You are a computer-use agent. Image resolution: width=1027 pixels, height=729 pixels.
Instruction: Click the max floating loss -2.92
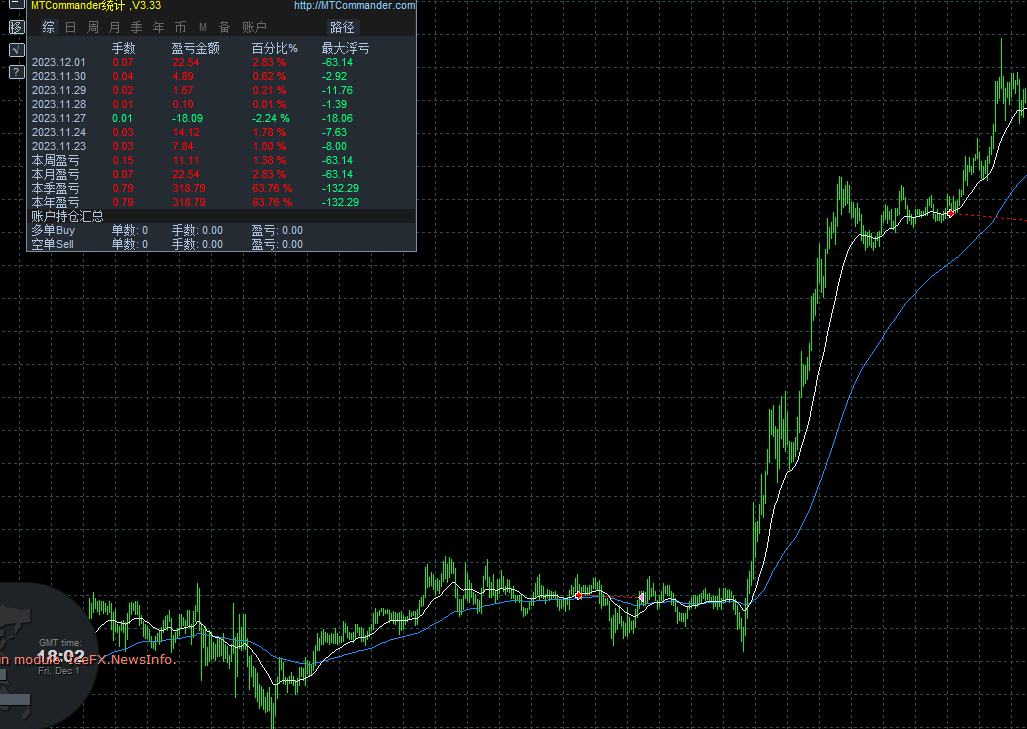tap(334, 76)
